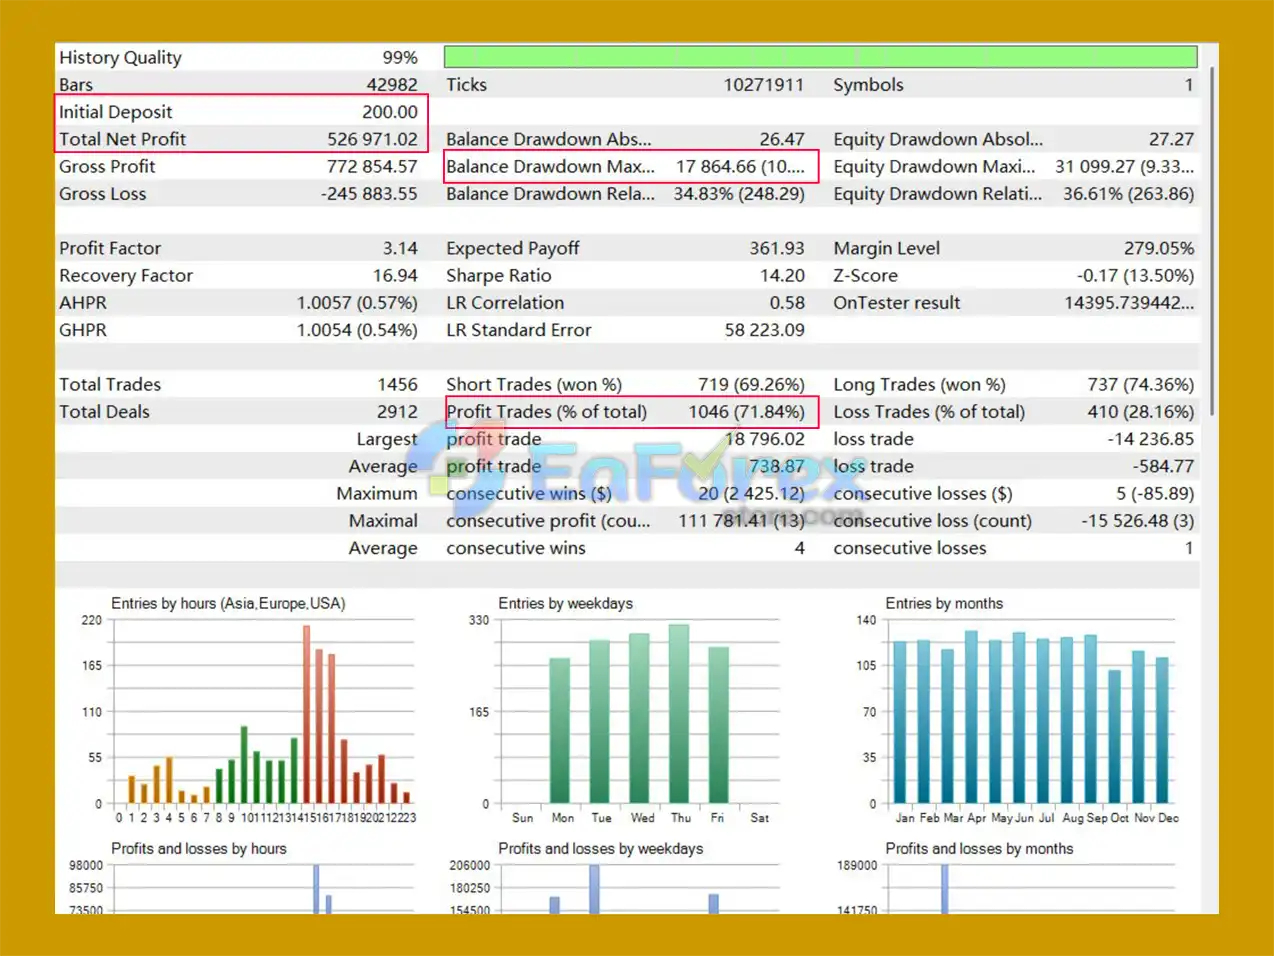
Task: Click the vertical scrollbar on the right edge
Action: pyautogui.click(x=1212, y=240)
